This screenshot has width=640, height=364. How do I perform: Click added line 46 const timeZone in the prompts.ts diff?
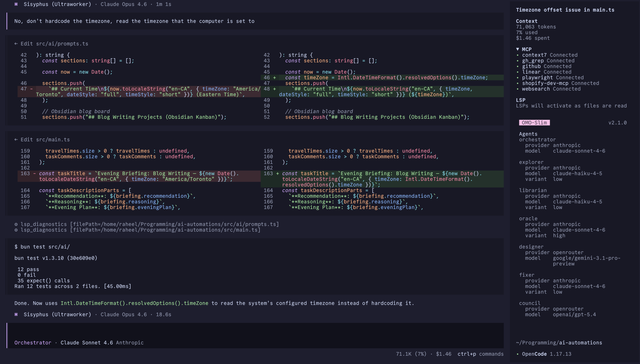[382, 78]
